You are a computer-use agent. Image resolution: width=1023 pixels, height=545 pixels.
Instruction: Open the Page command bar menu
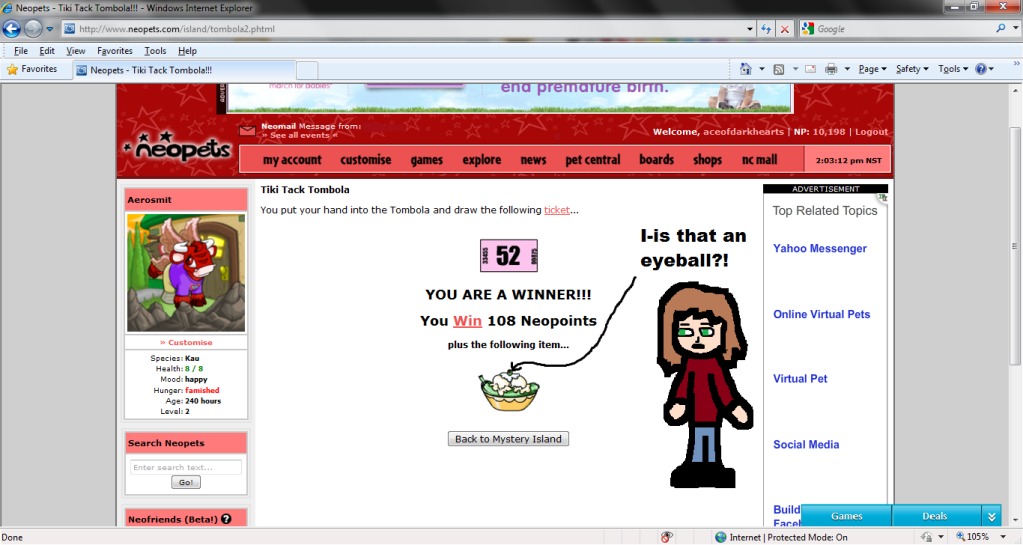click(872, 69)
